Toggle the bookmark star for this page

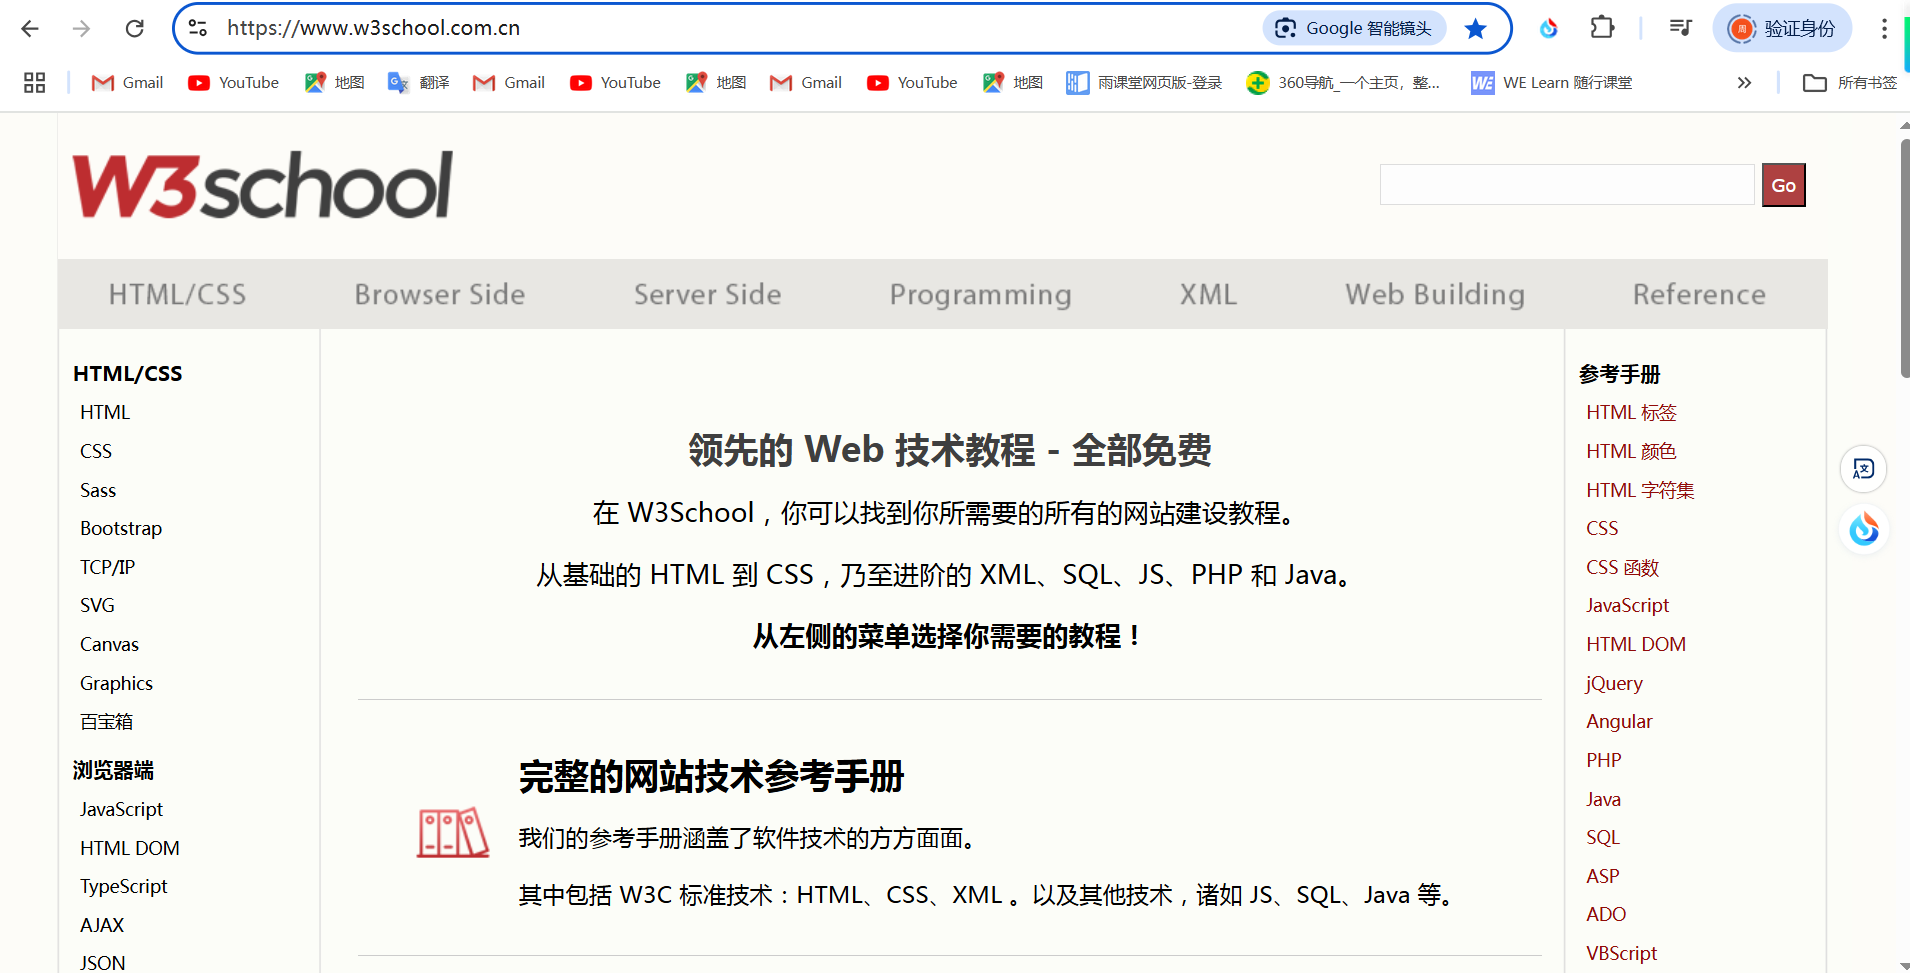click(1475, 28)
